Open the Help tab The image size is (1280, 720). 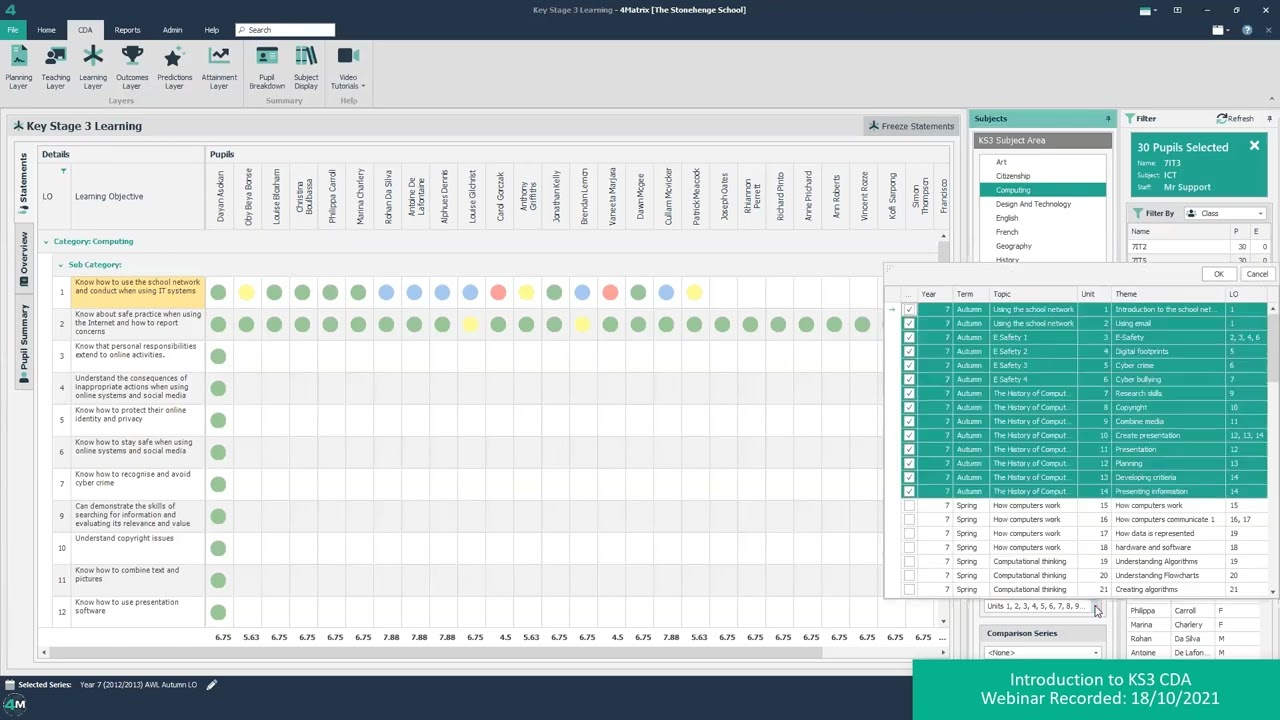point(211,30)
